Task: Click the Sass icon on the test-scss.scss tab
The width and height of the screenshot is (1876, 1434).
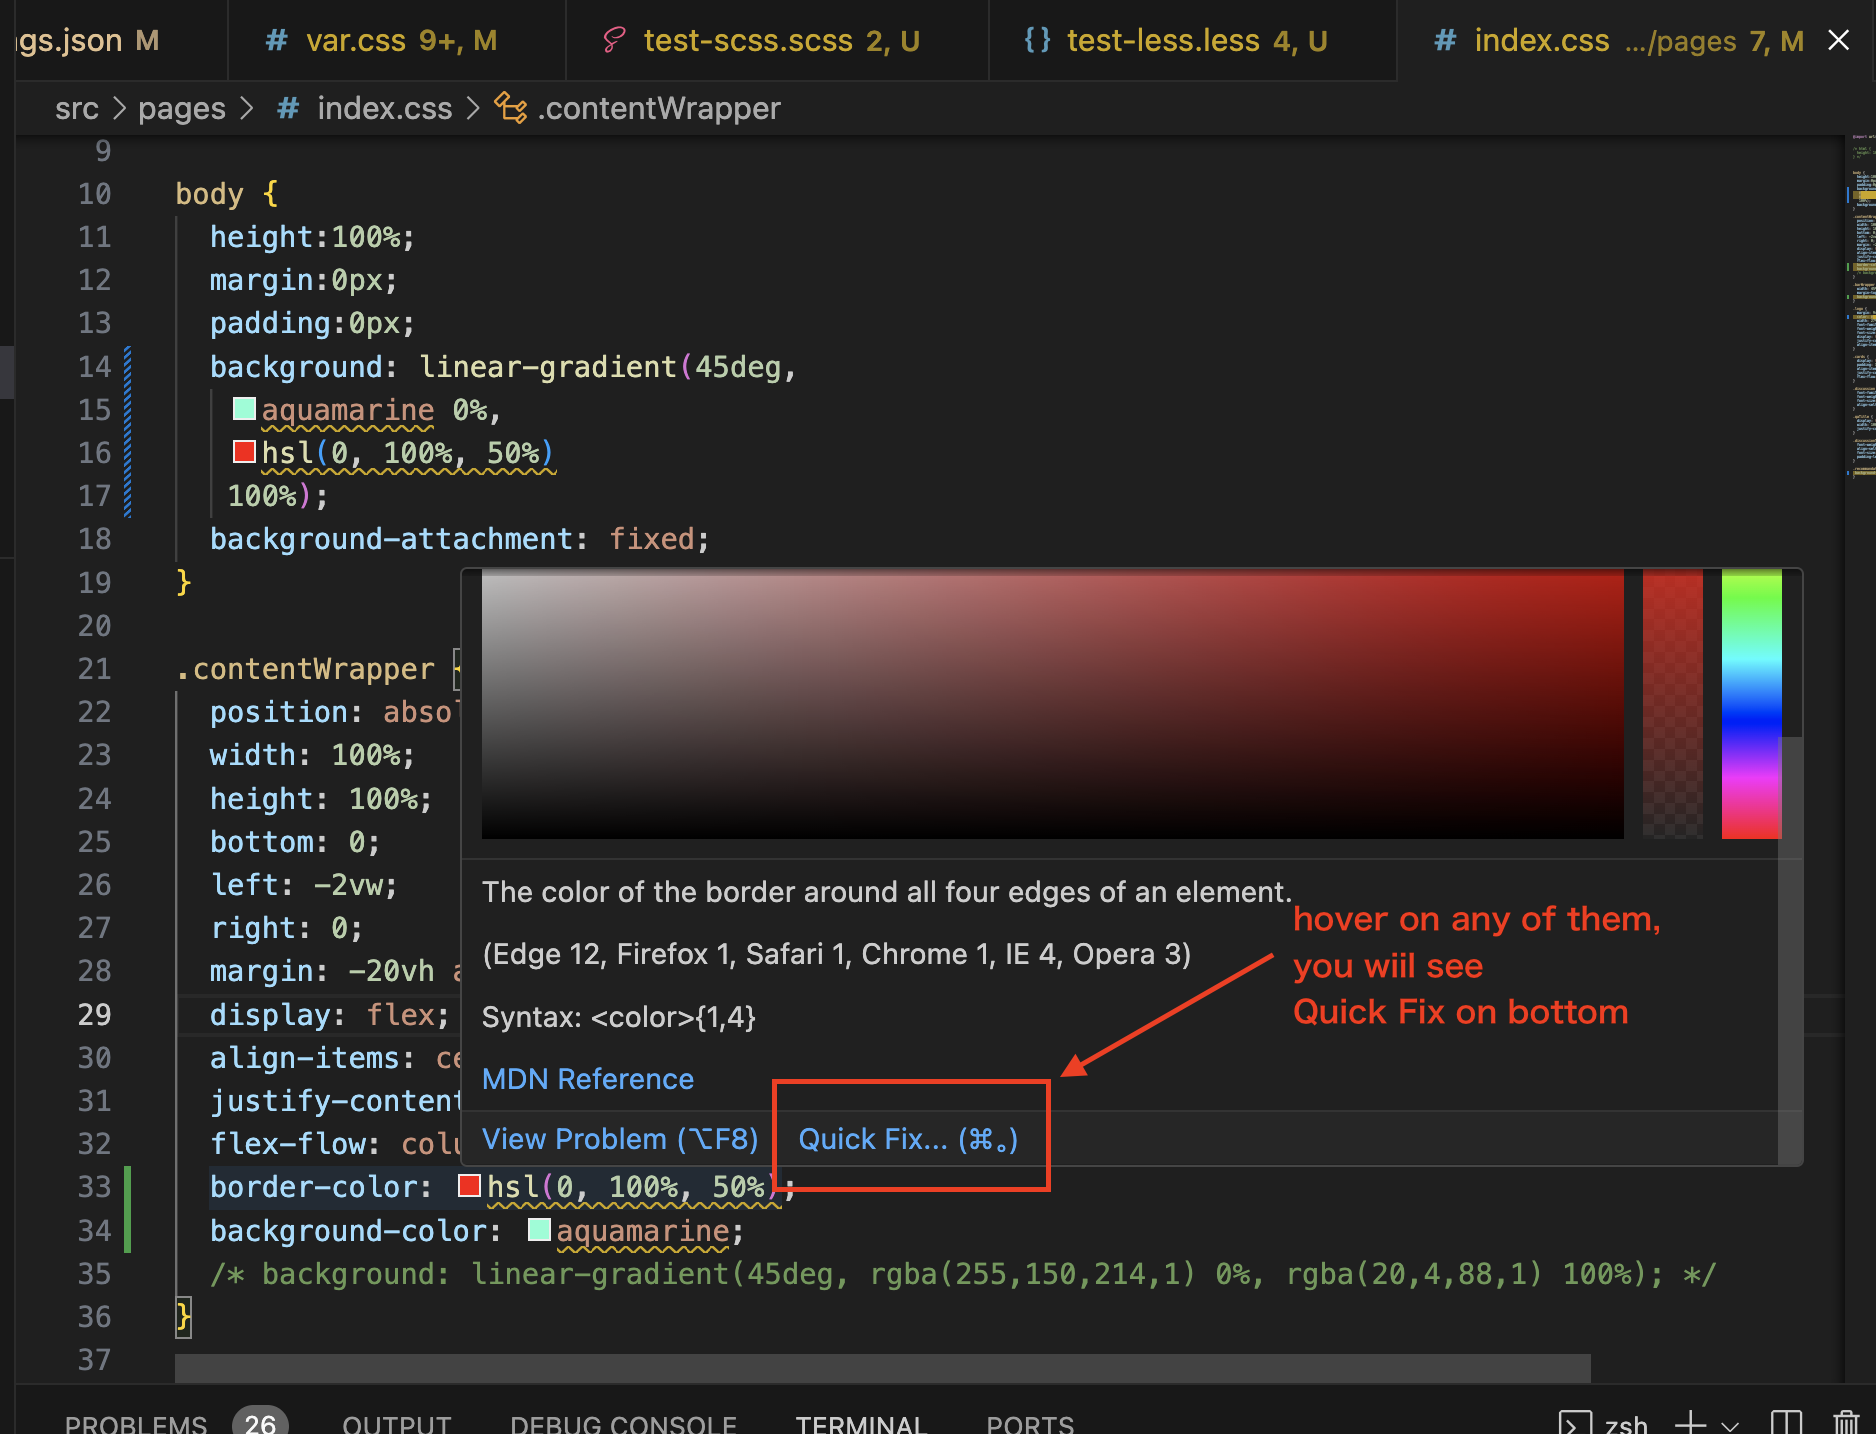Action: click(x=614, y=41)
